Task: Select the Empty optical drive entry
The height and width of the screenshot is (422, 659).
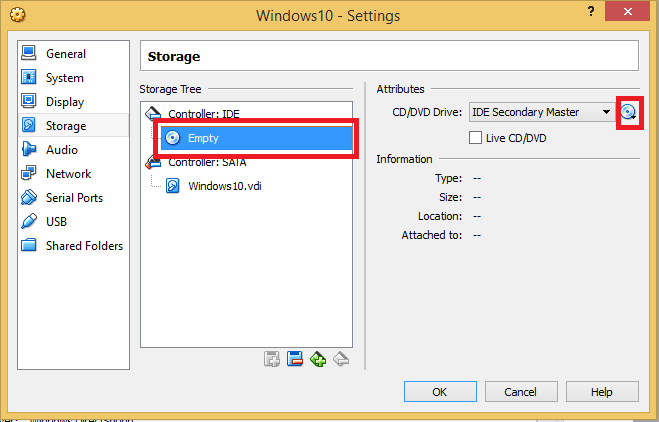Action: [x=256, y=138]
